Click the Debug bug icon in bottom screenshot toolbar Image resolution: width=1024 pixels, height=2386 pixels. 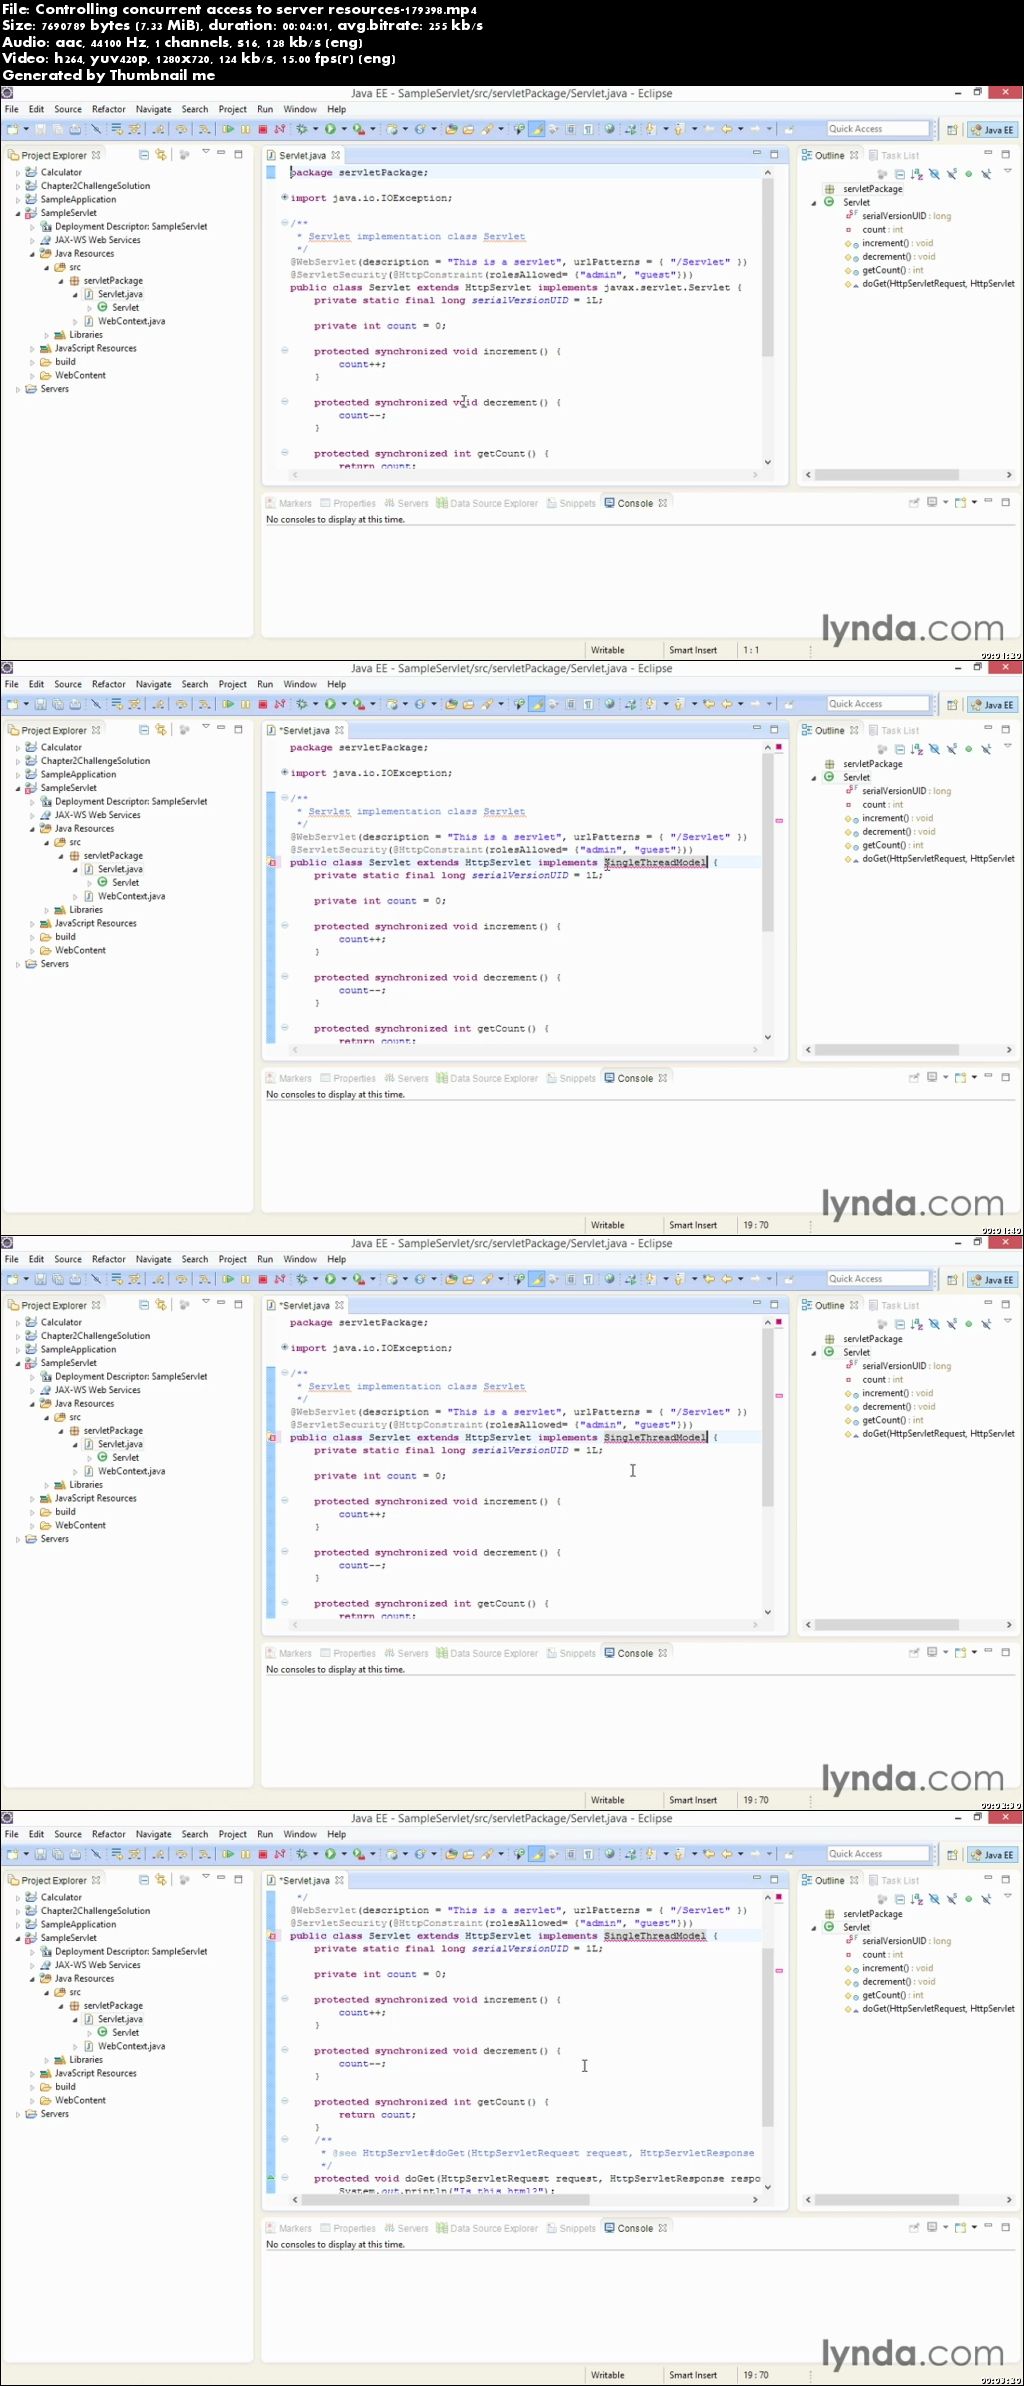[x=301, y=1854]
